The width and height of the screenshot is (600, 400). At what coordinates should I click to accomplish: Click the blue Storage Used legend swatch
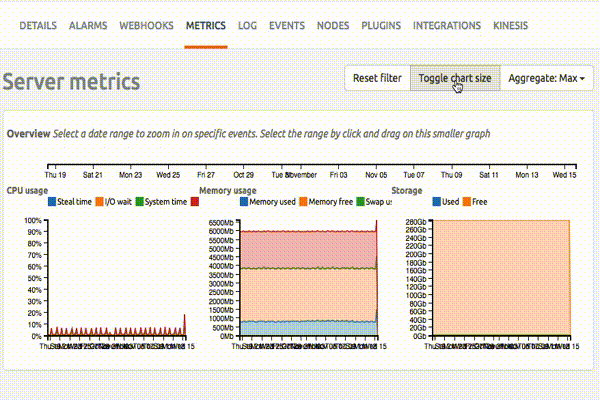point(436,201)
